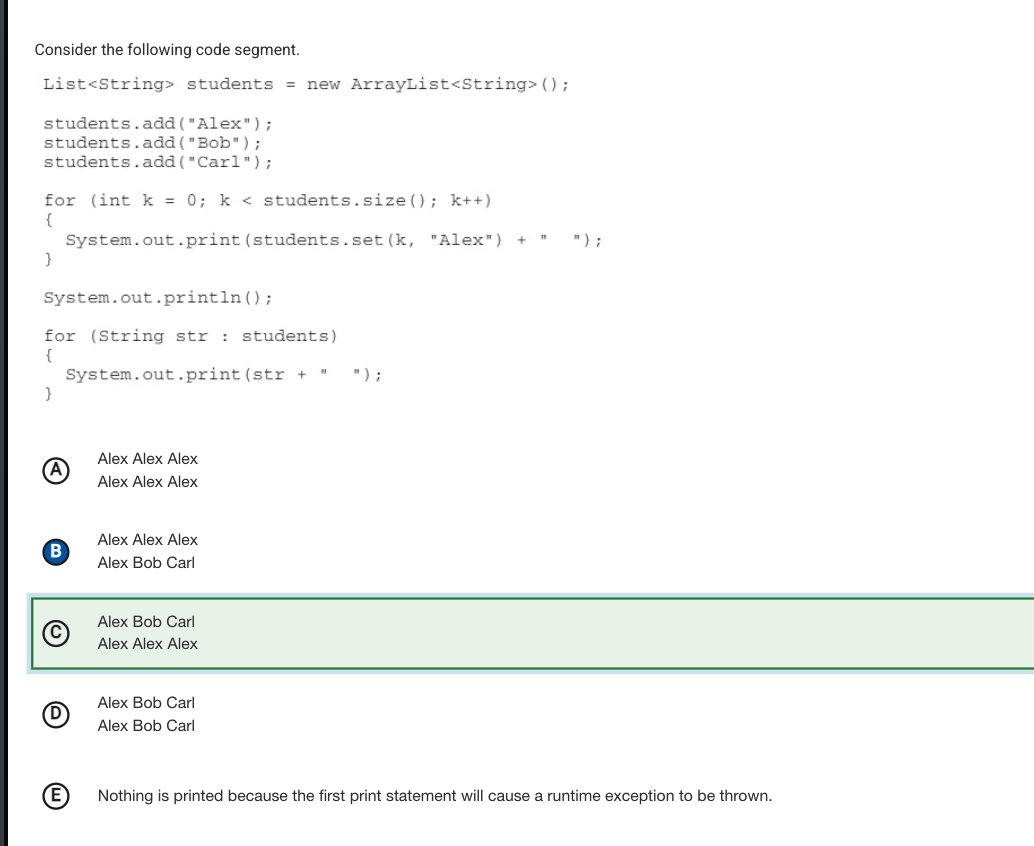Click the System.out.print(str + " ") line
The height and width of the screenshot is (846, 1034).
click(x=224, y=375)
